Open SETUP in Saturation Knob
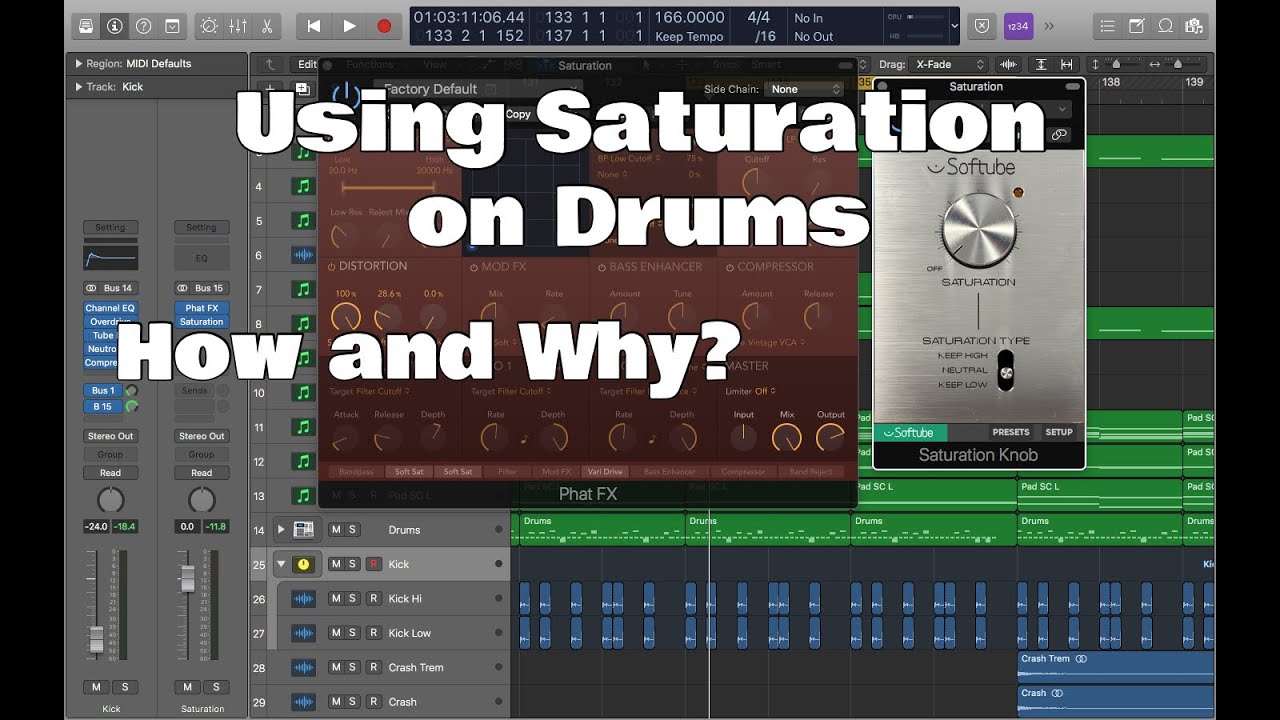 pyautogui.click(x=1059, y=432)
